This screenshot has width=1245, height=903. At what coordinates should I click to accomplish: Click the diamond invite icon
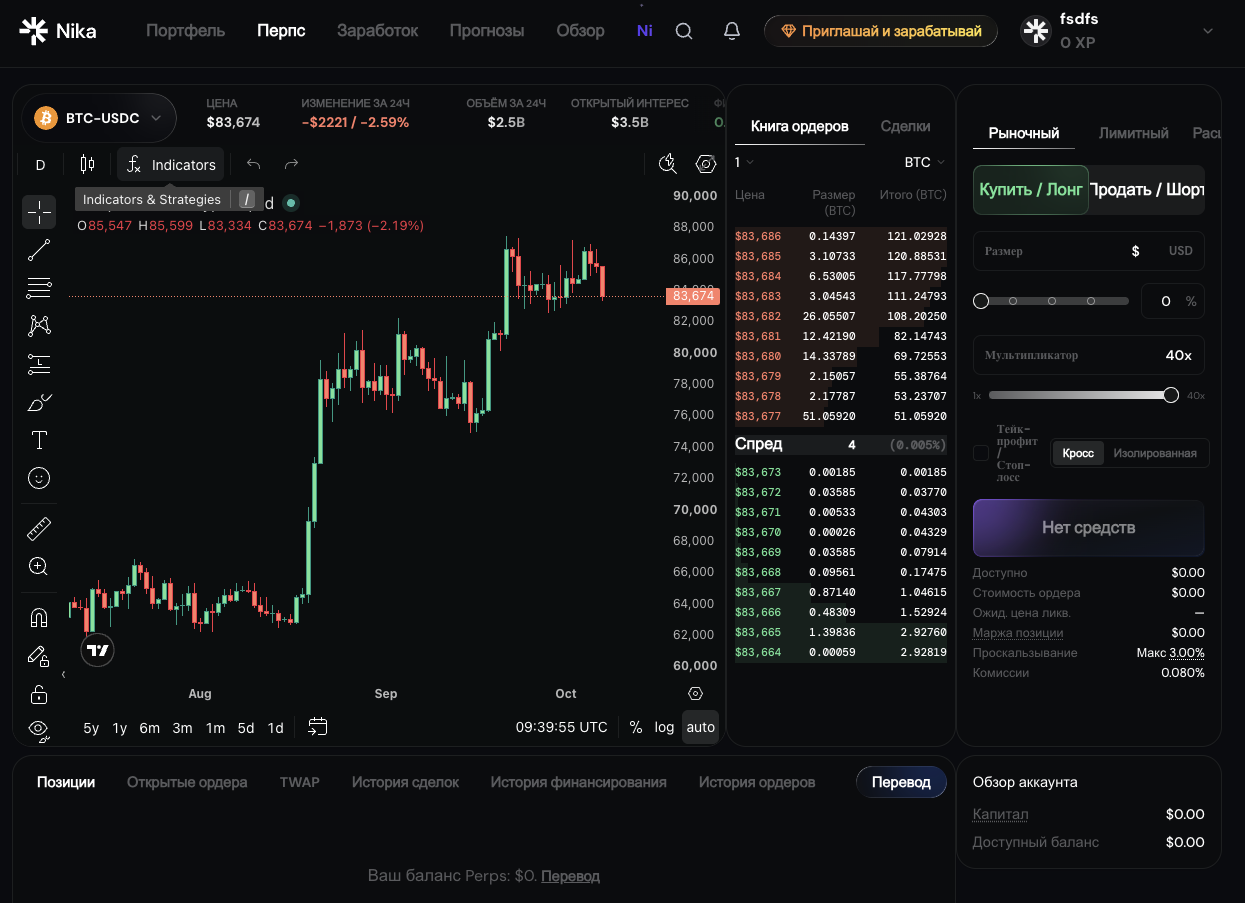pyautogui.click(x=788, y=31)
